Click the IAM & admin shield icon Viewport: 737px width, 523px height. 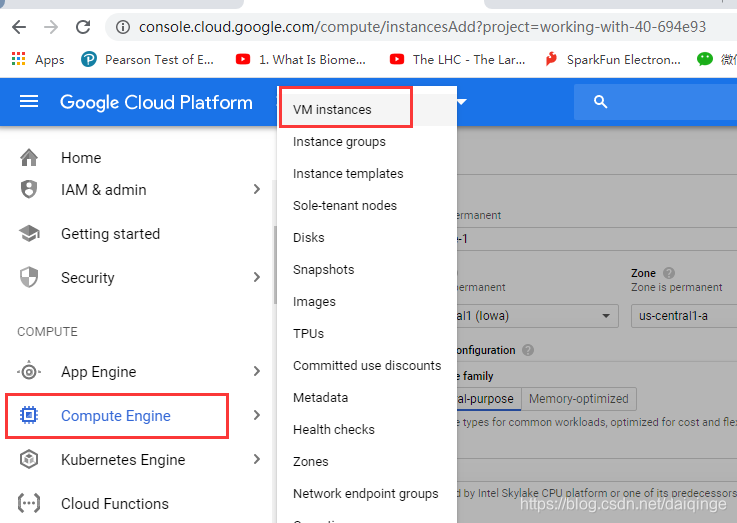point(29,189)
